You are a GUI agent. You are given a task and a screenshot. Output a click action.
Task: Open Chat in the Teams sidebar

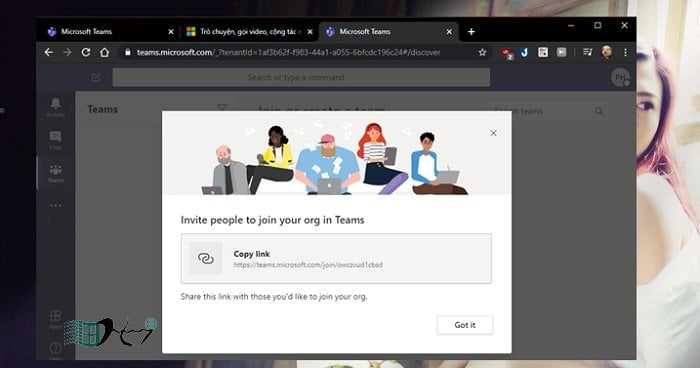pos(56,140)
